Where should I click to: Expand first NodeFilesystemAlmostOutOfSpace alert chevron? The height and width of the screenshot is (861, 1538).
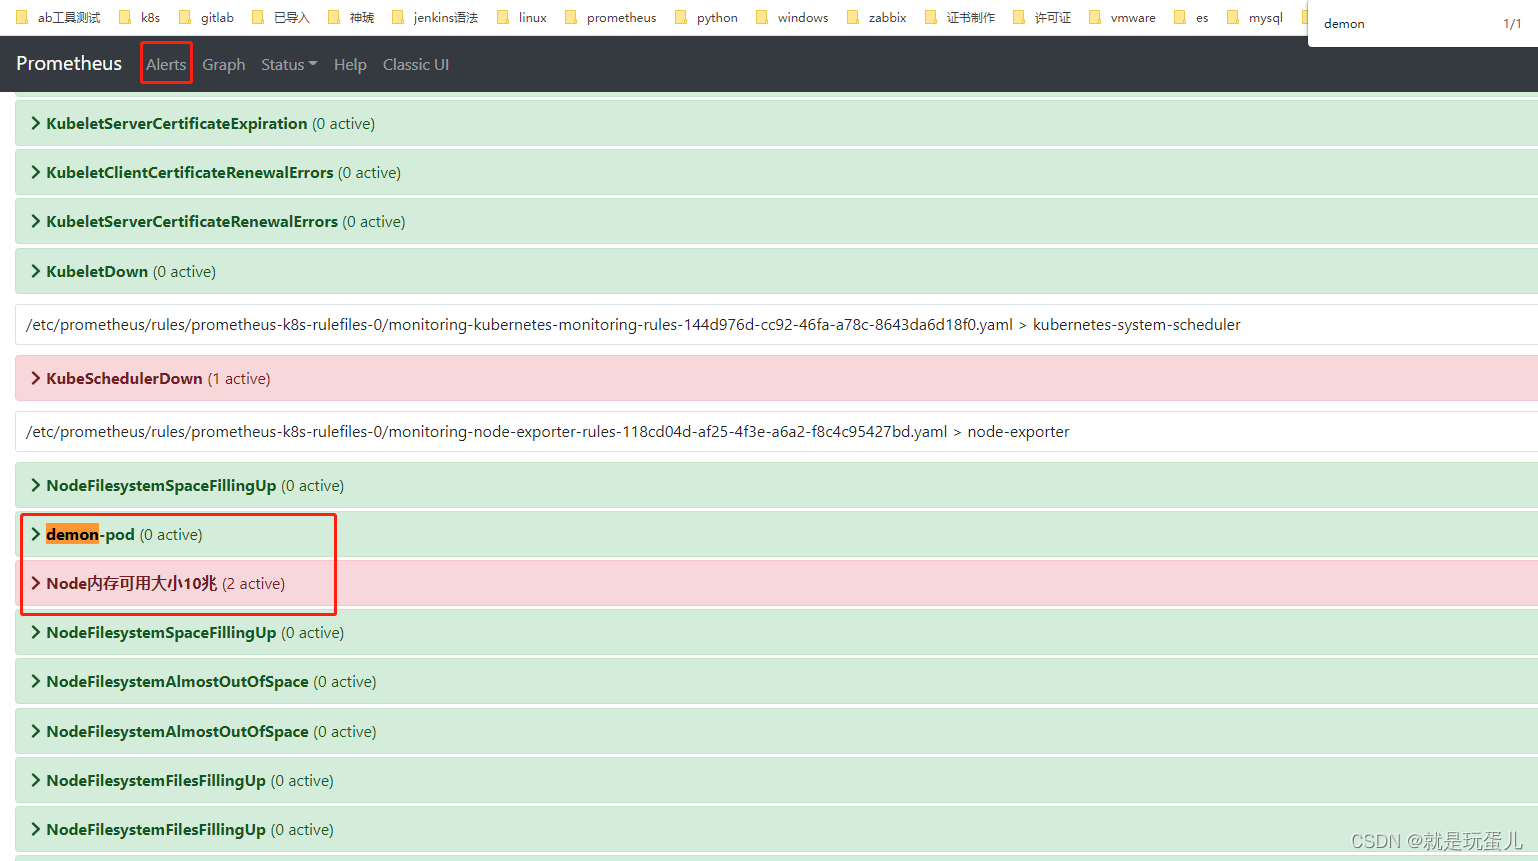coord(36,681)
